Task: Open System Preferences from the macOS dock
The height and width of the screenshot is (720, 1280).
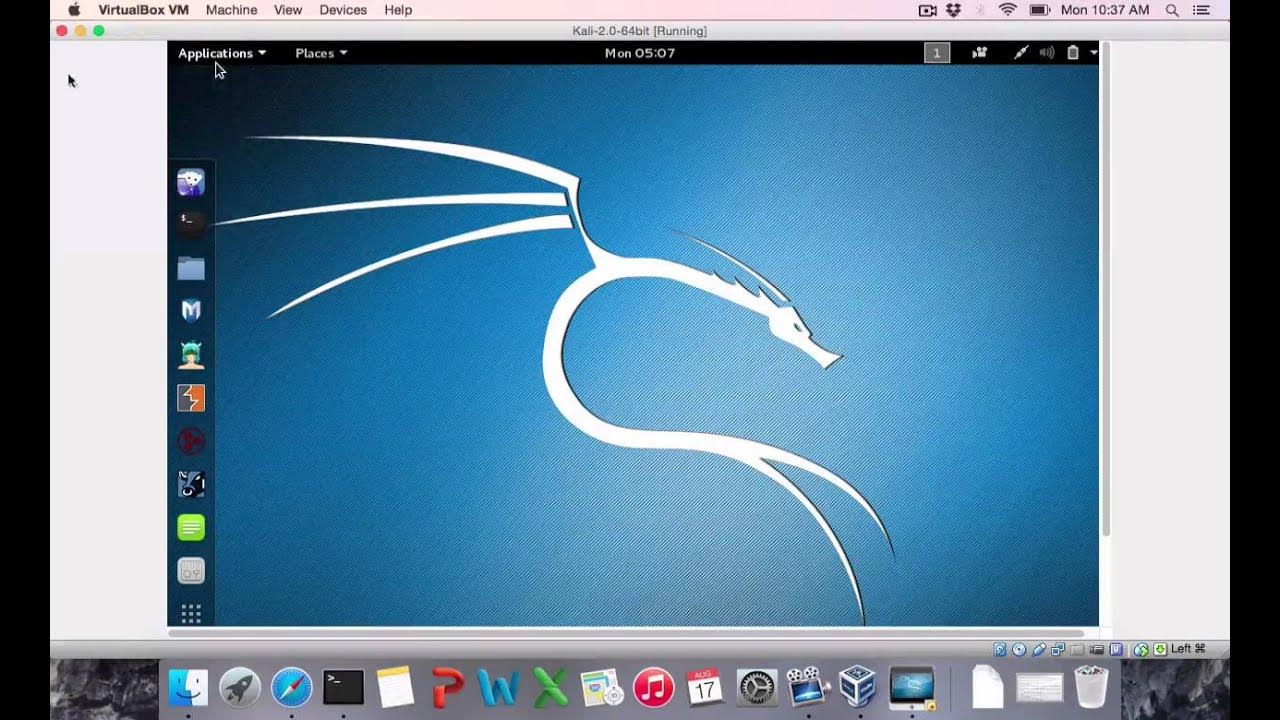Action: tap(757, 688)
